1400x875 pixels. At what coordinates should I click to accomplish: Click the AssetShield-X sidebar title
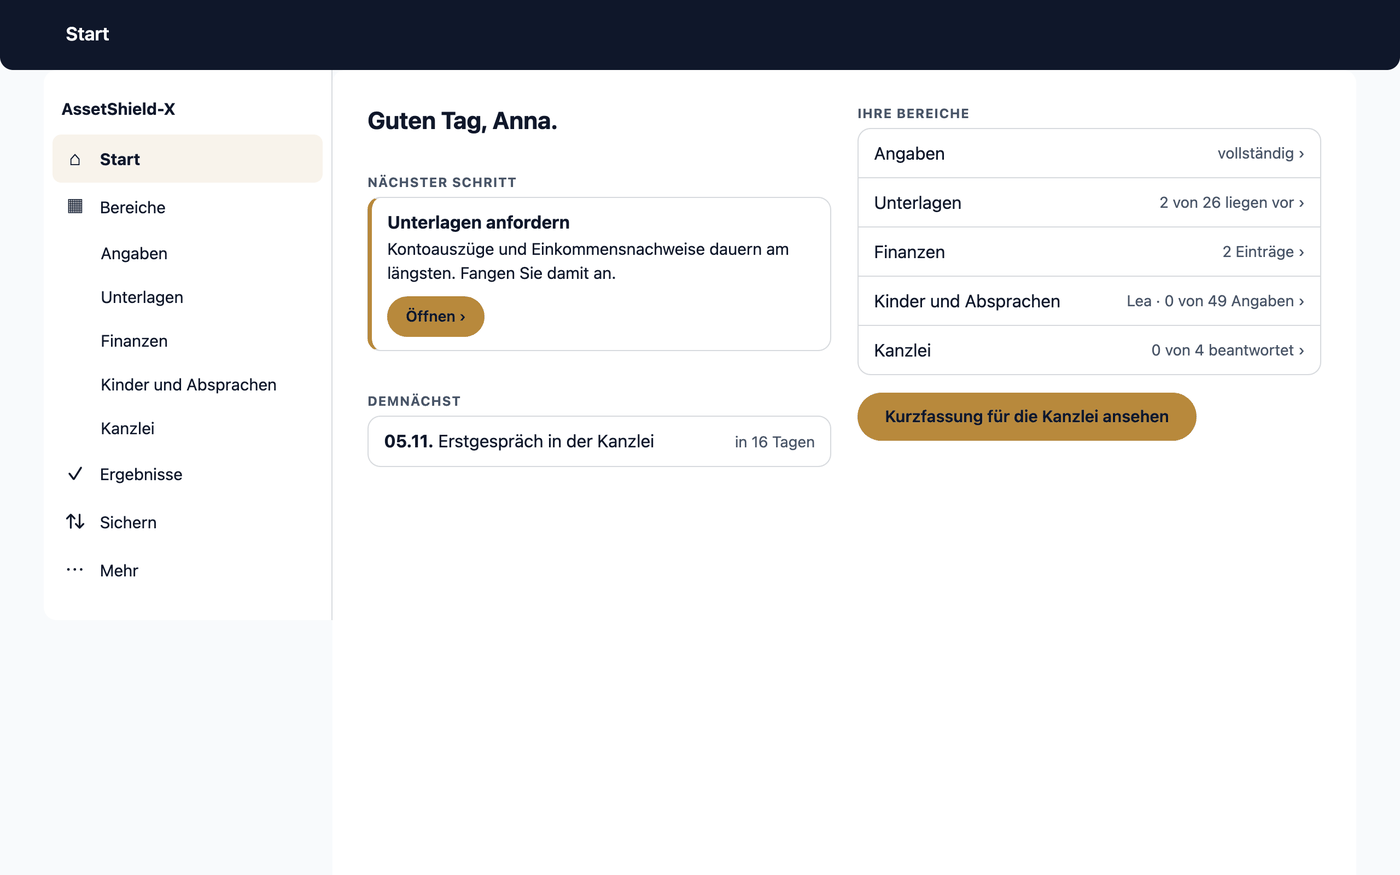click(118, 109)
